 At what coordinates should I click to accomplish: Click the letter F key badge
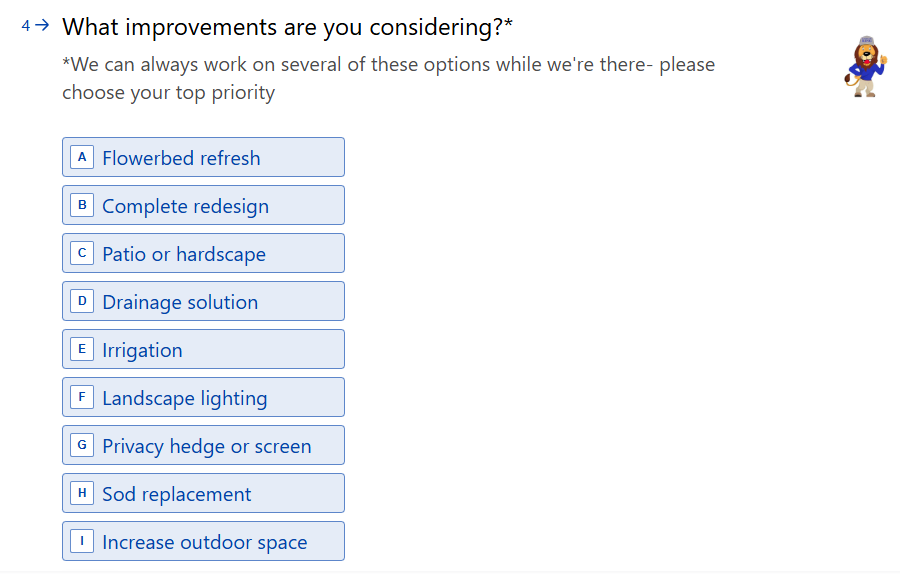[83, 397]
